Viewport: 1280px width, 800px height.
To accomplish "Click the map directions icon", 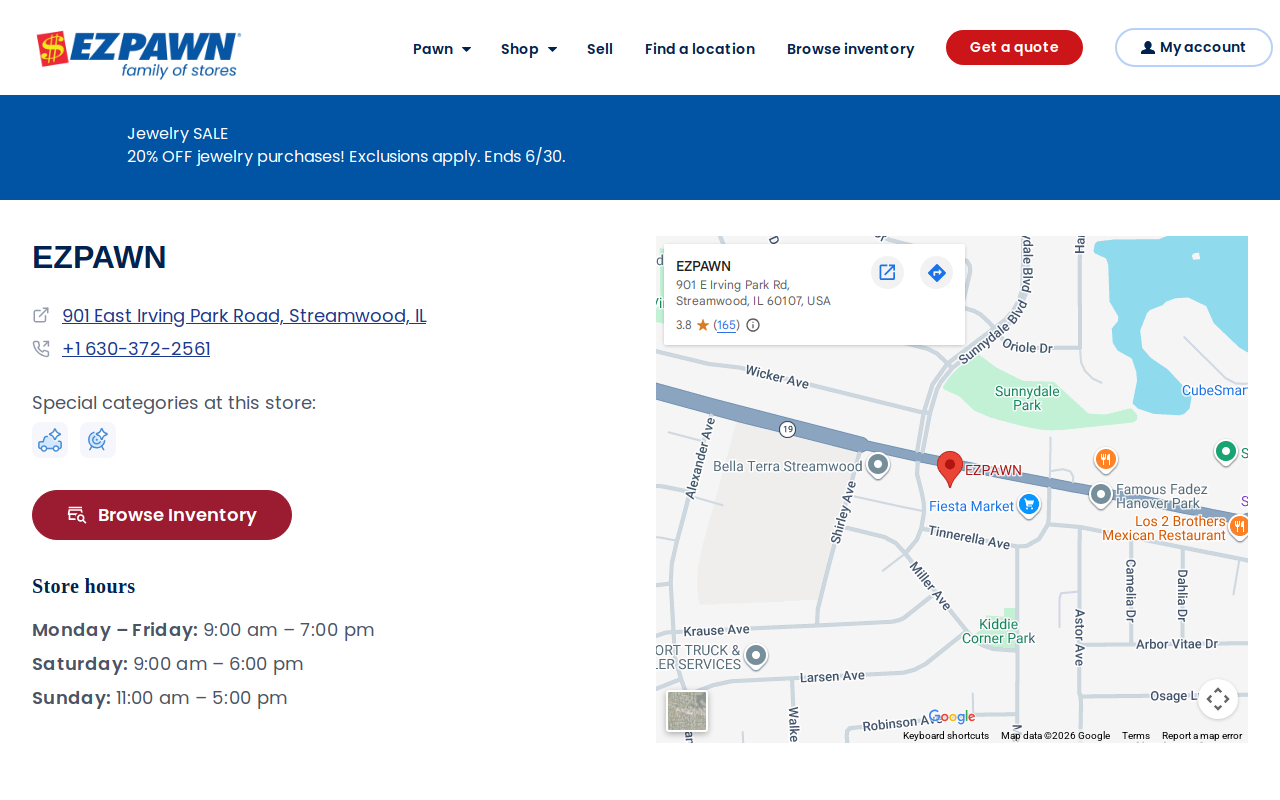I will point(936,272).
